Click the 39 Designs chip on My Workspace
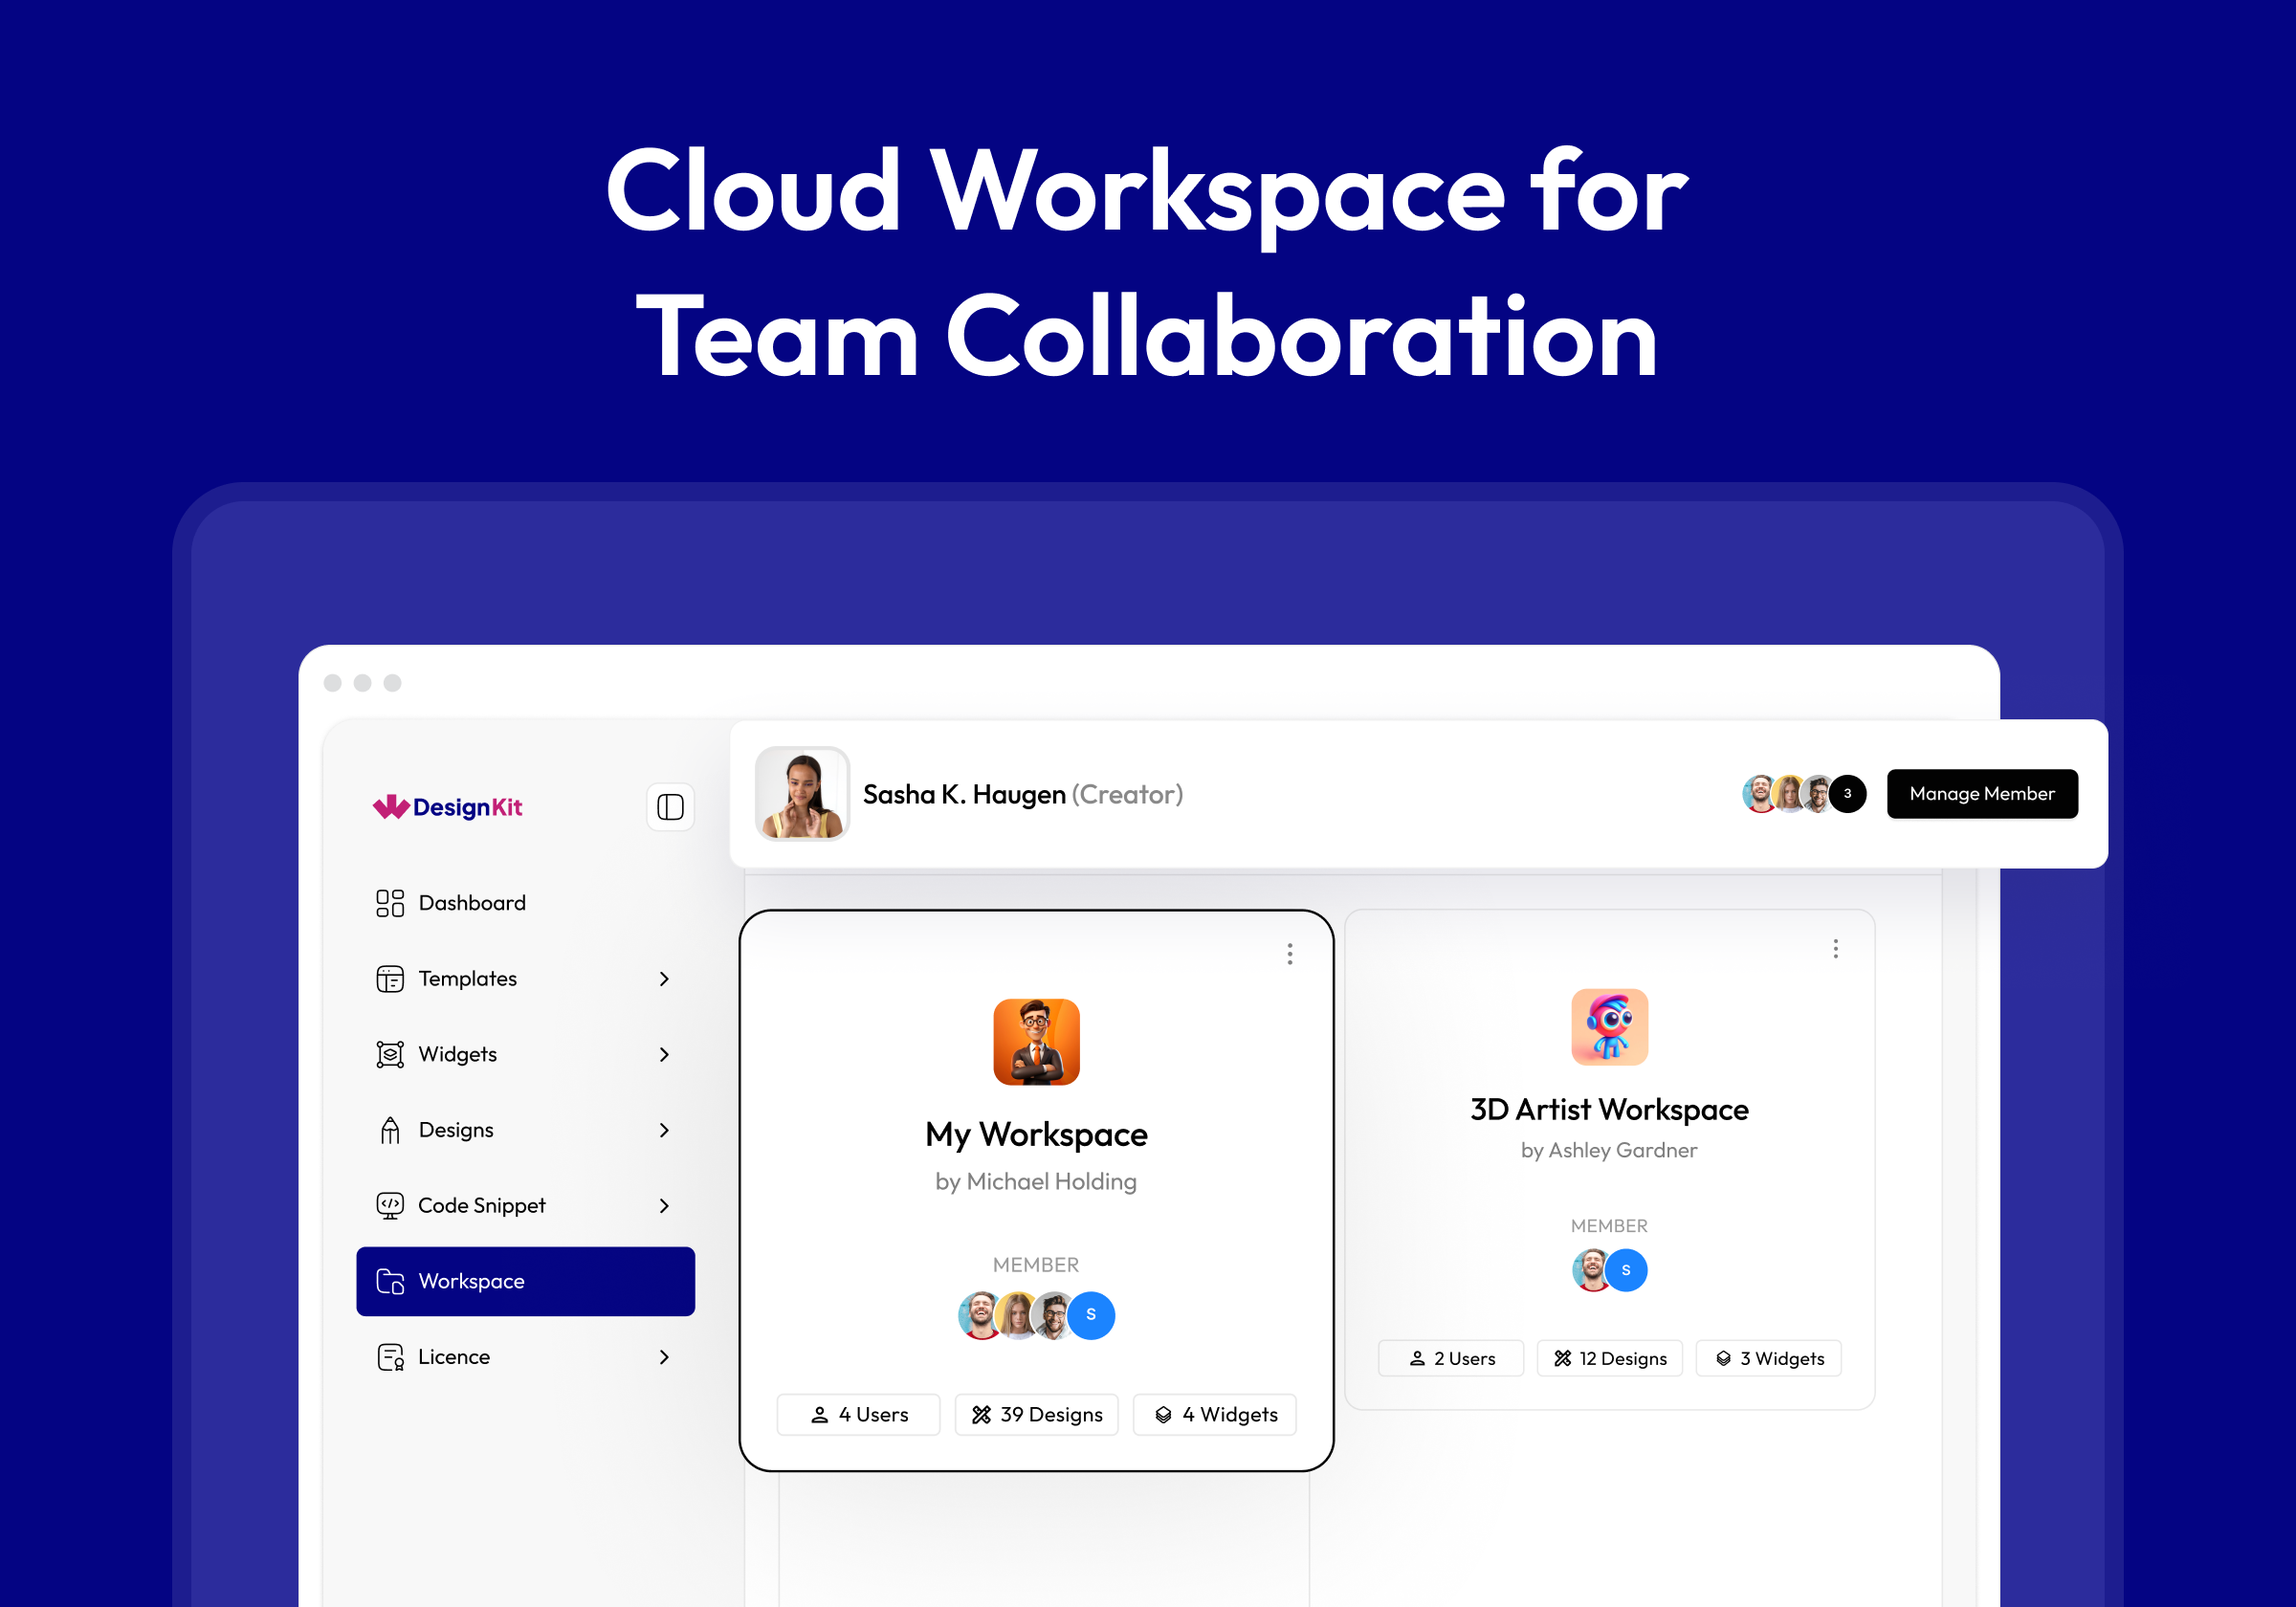The image size is (2296, 1607). point(1036,1414)
